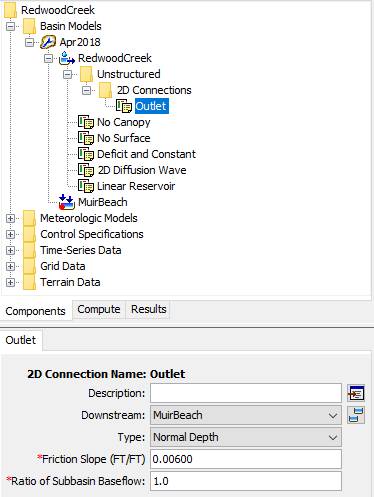This screenshot has height=497, width=374.
Task: Select the Outlet editor tab
Action: [x=21, y=340]
